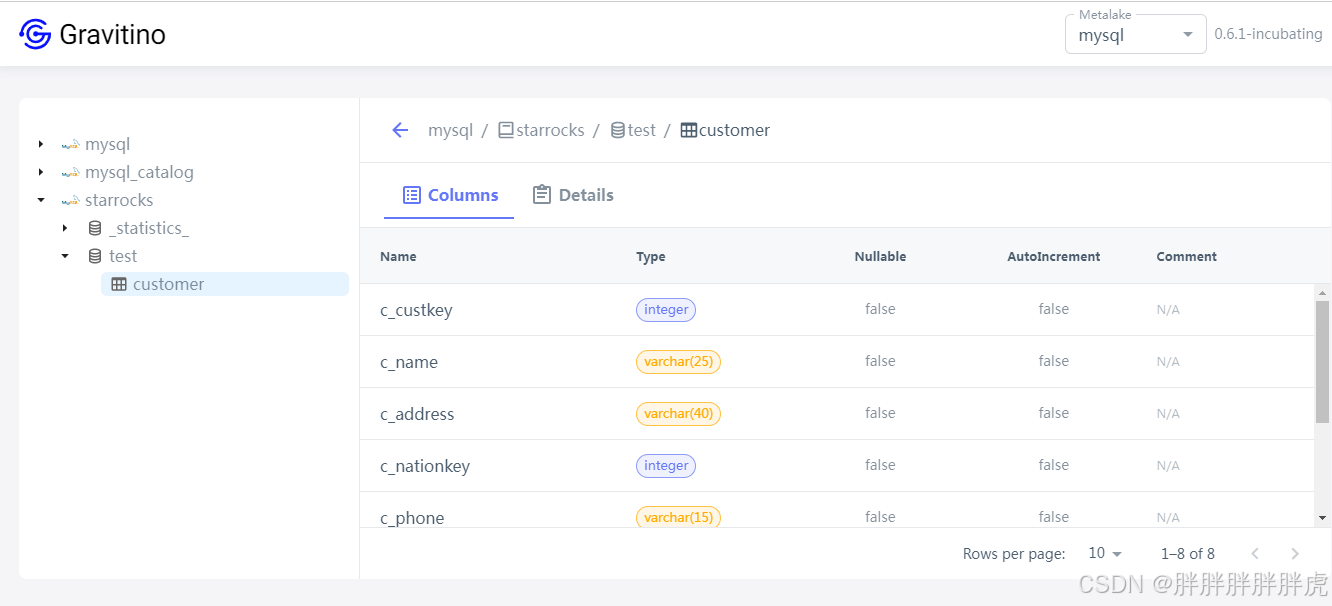Click the scrollbar down arrow

coord(1323,519)
